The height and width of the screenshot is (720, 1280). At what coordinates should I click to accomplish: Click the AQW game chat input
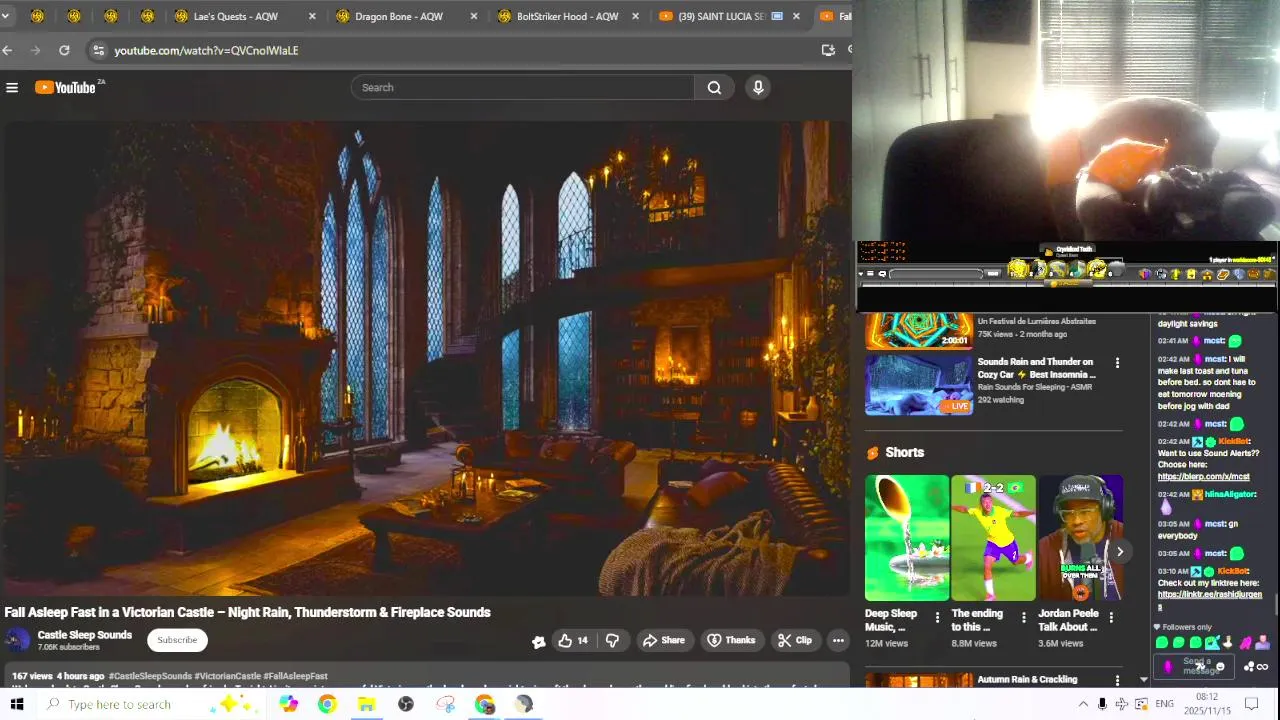[x=937, y=274]
